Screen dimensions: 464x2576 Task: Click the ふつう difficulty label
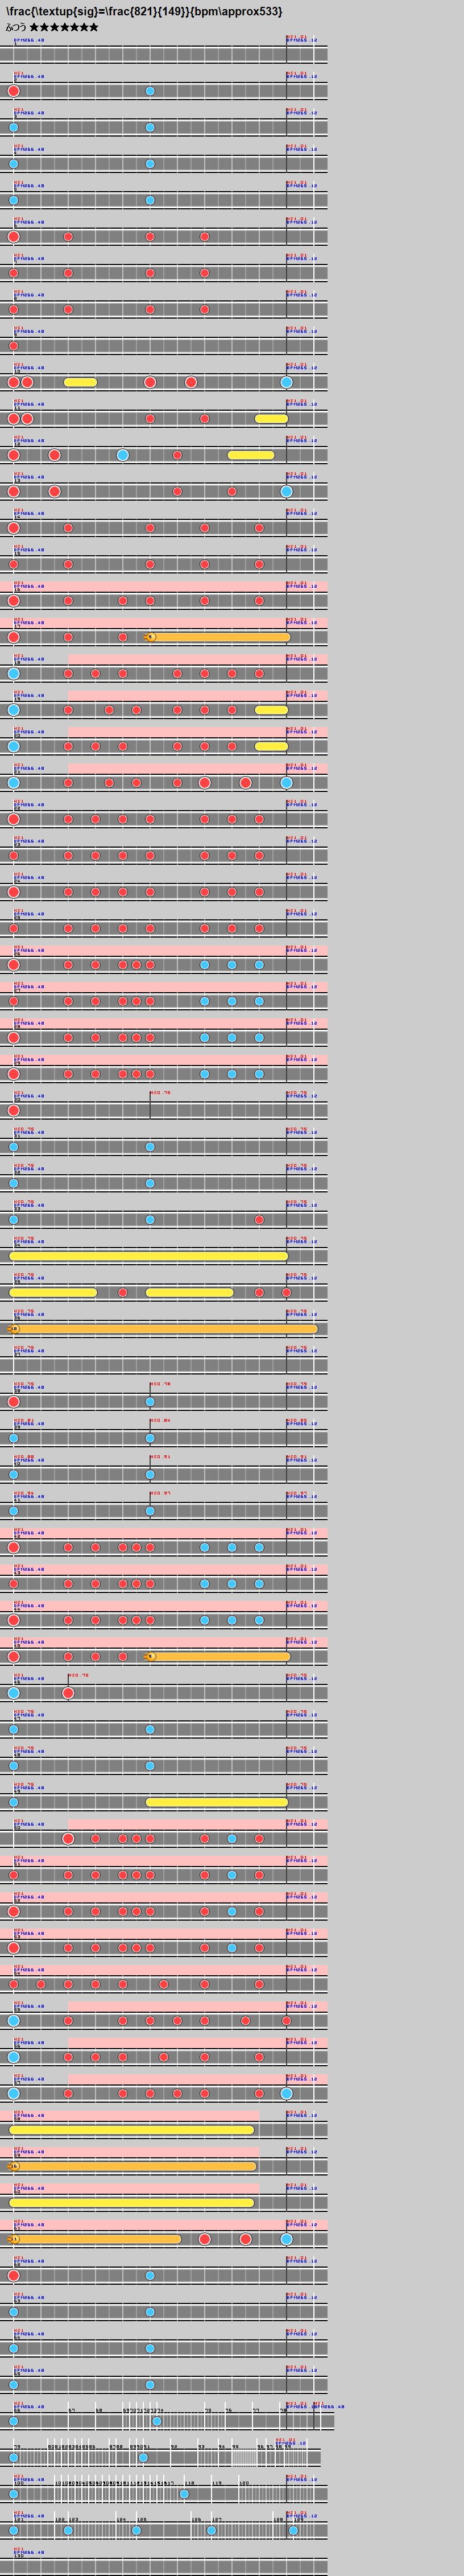click(16, 27)
